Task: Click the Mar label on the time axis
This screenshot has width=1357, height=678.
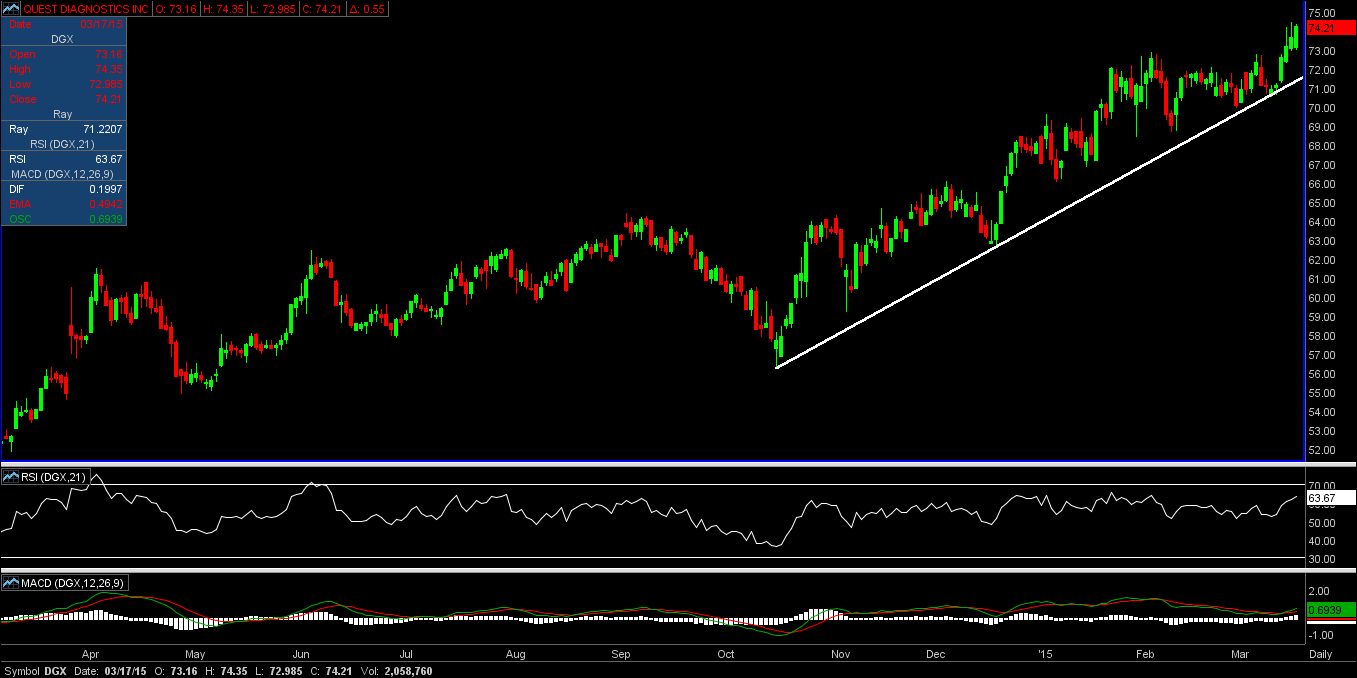Action: click(1242, 654)
